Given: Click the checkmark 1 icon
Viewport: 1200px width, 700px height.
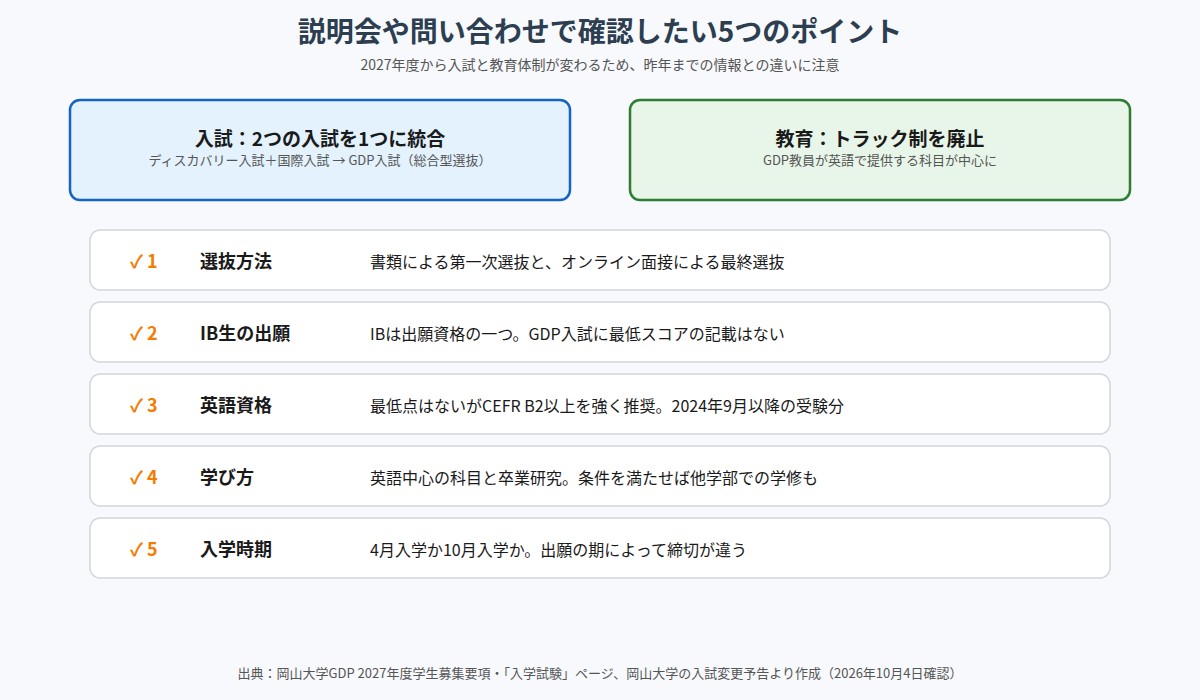Looking at the screenshot, I should point(143,262).
